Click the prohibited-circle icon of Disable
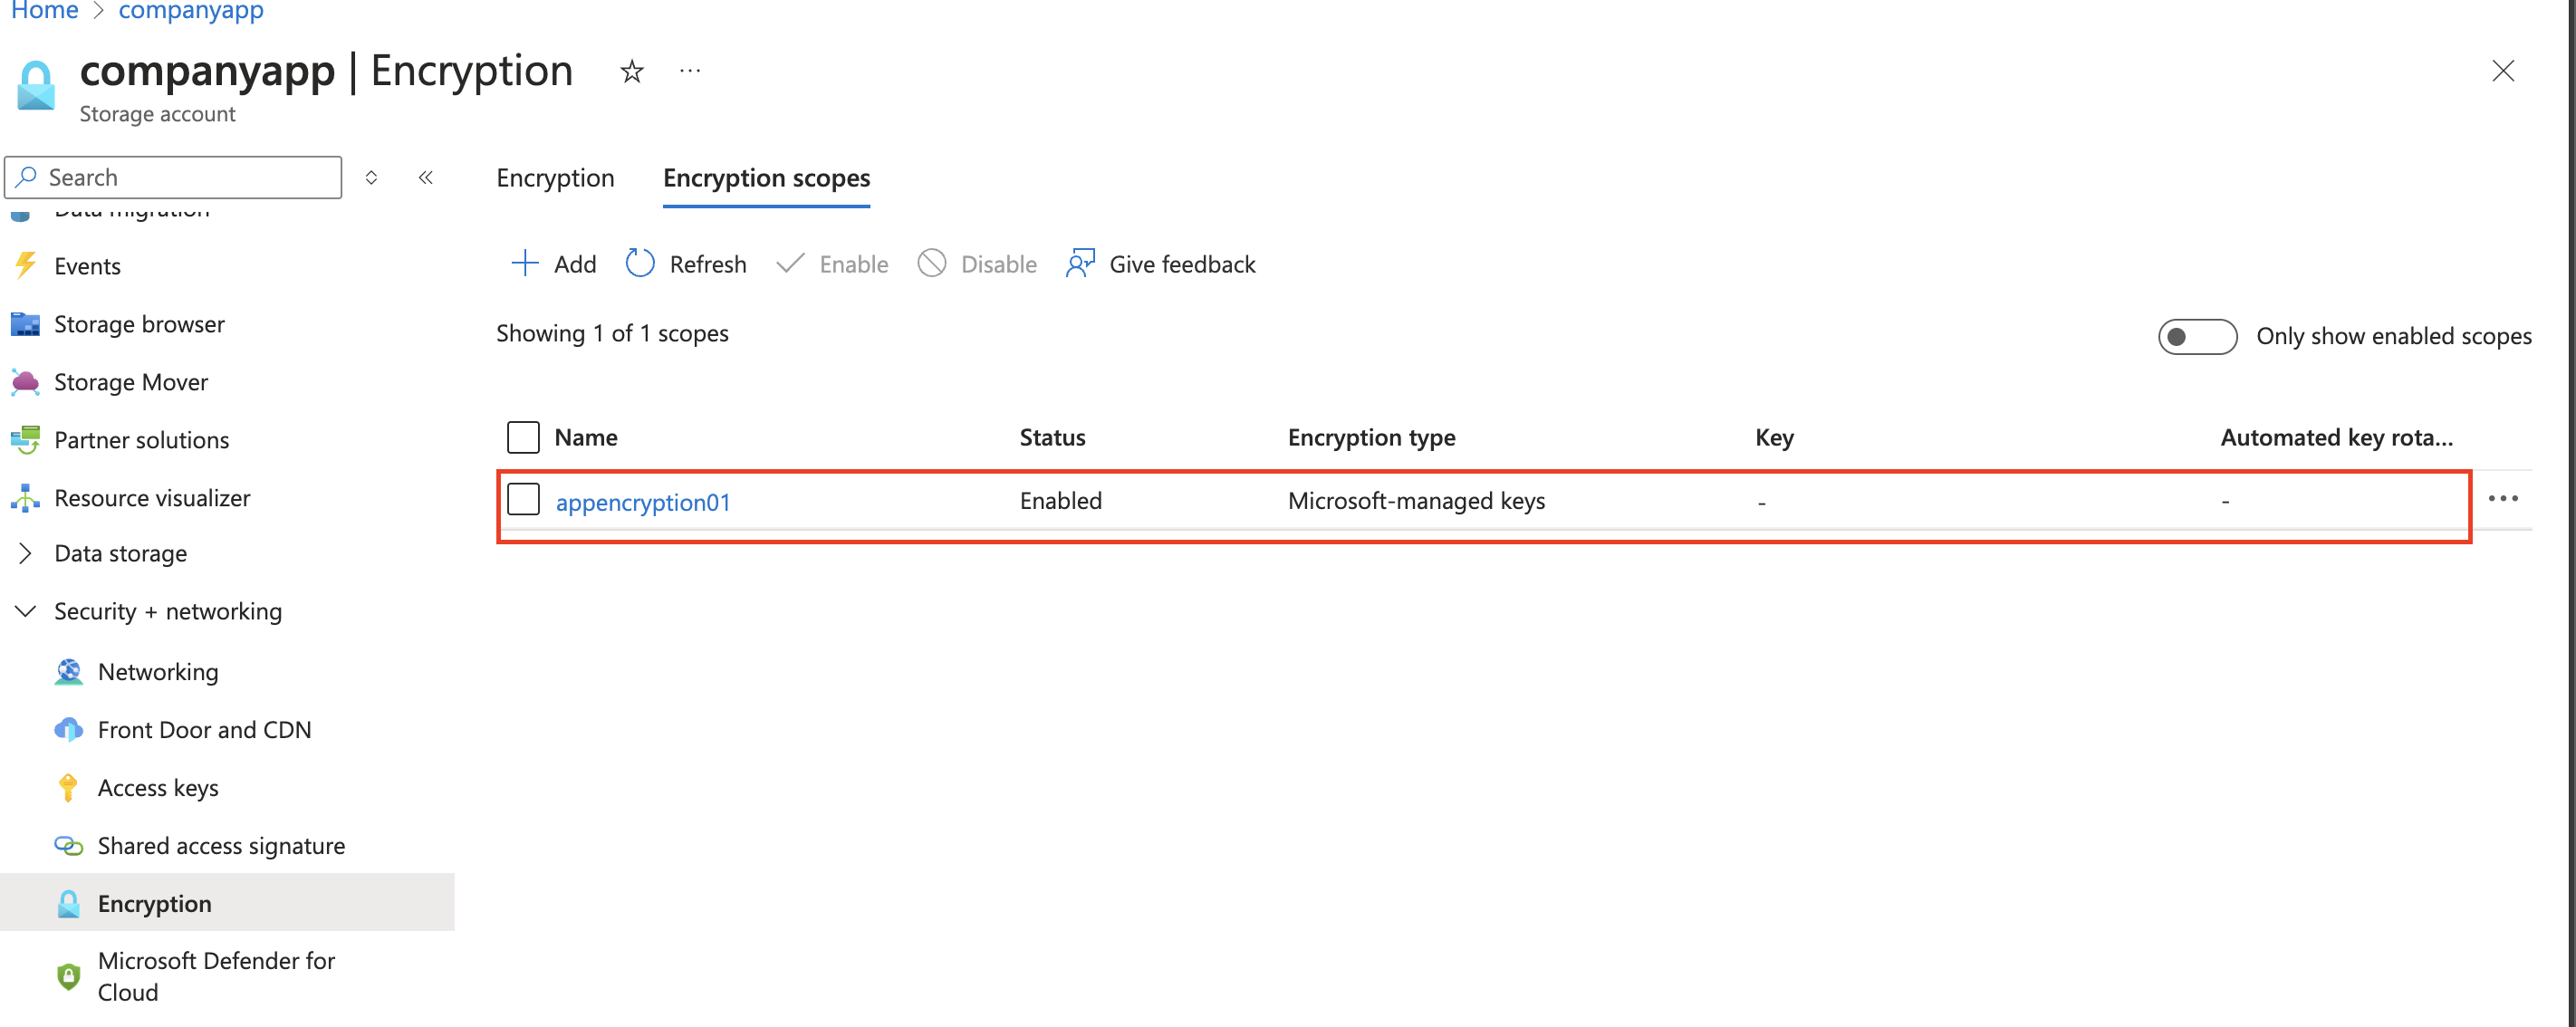 (932, 264)
